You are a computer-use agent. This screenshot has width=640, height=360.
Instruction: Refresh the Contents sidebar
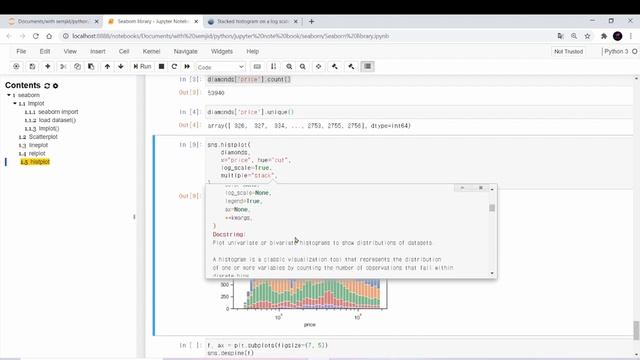(x=47, y=86)
